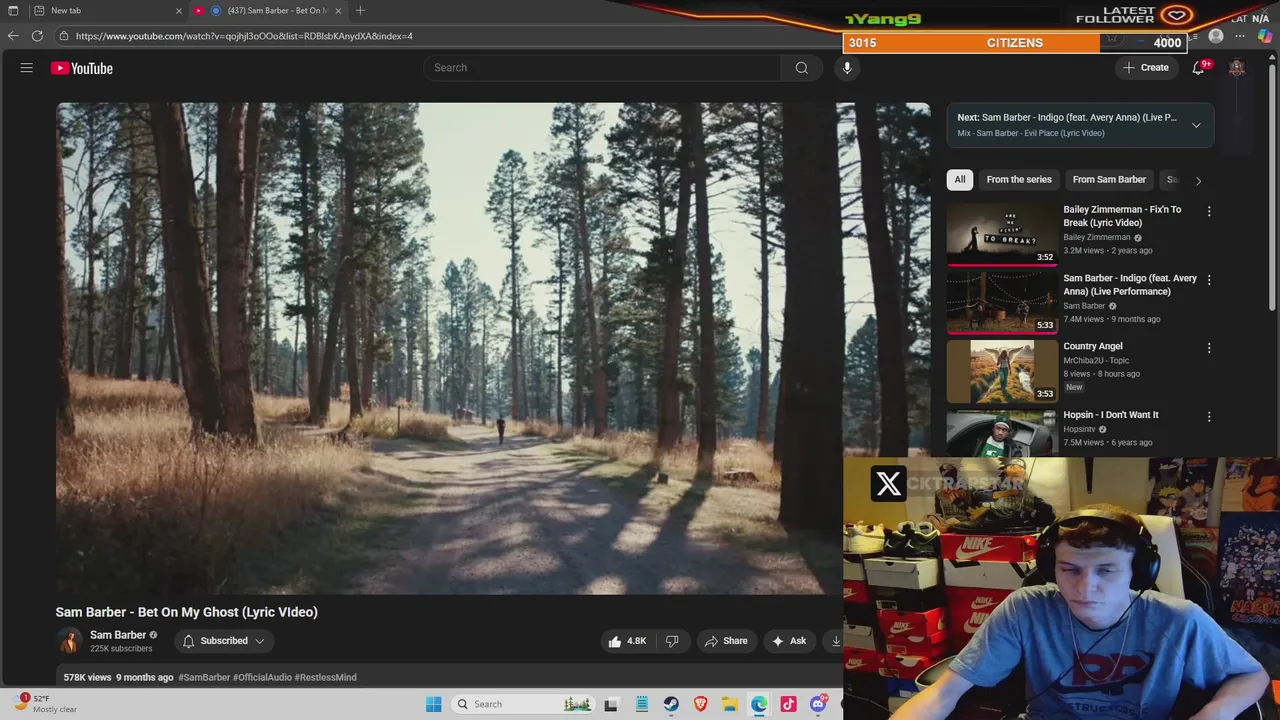Open the #SamBarber hashtag
The image size is (1280, 720).
coord(204,677)
